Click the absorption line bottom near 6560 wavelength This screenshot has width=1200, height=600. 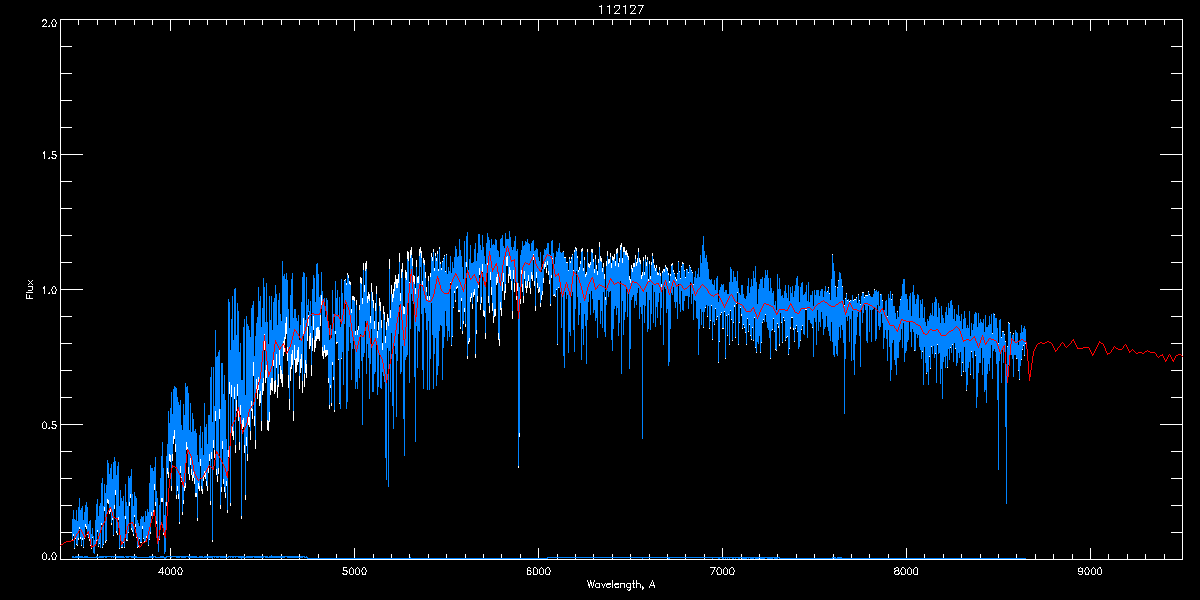click(642, 436)
